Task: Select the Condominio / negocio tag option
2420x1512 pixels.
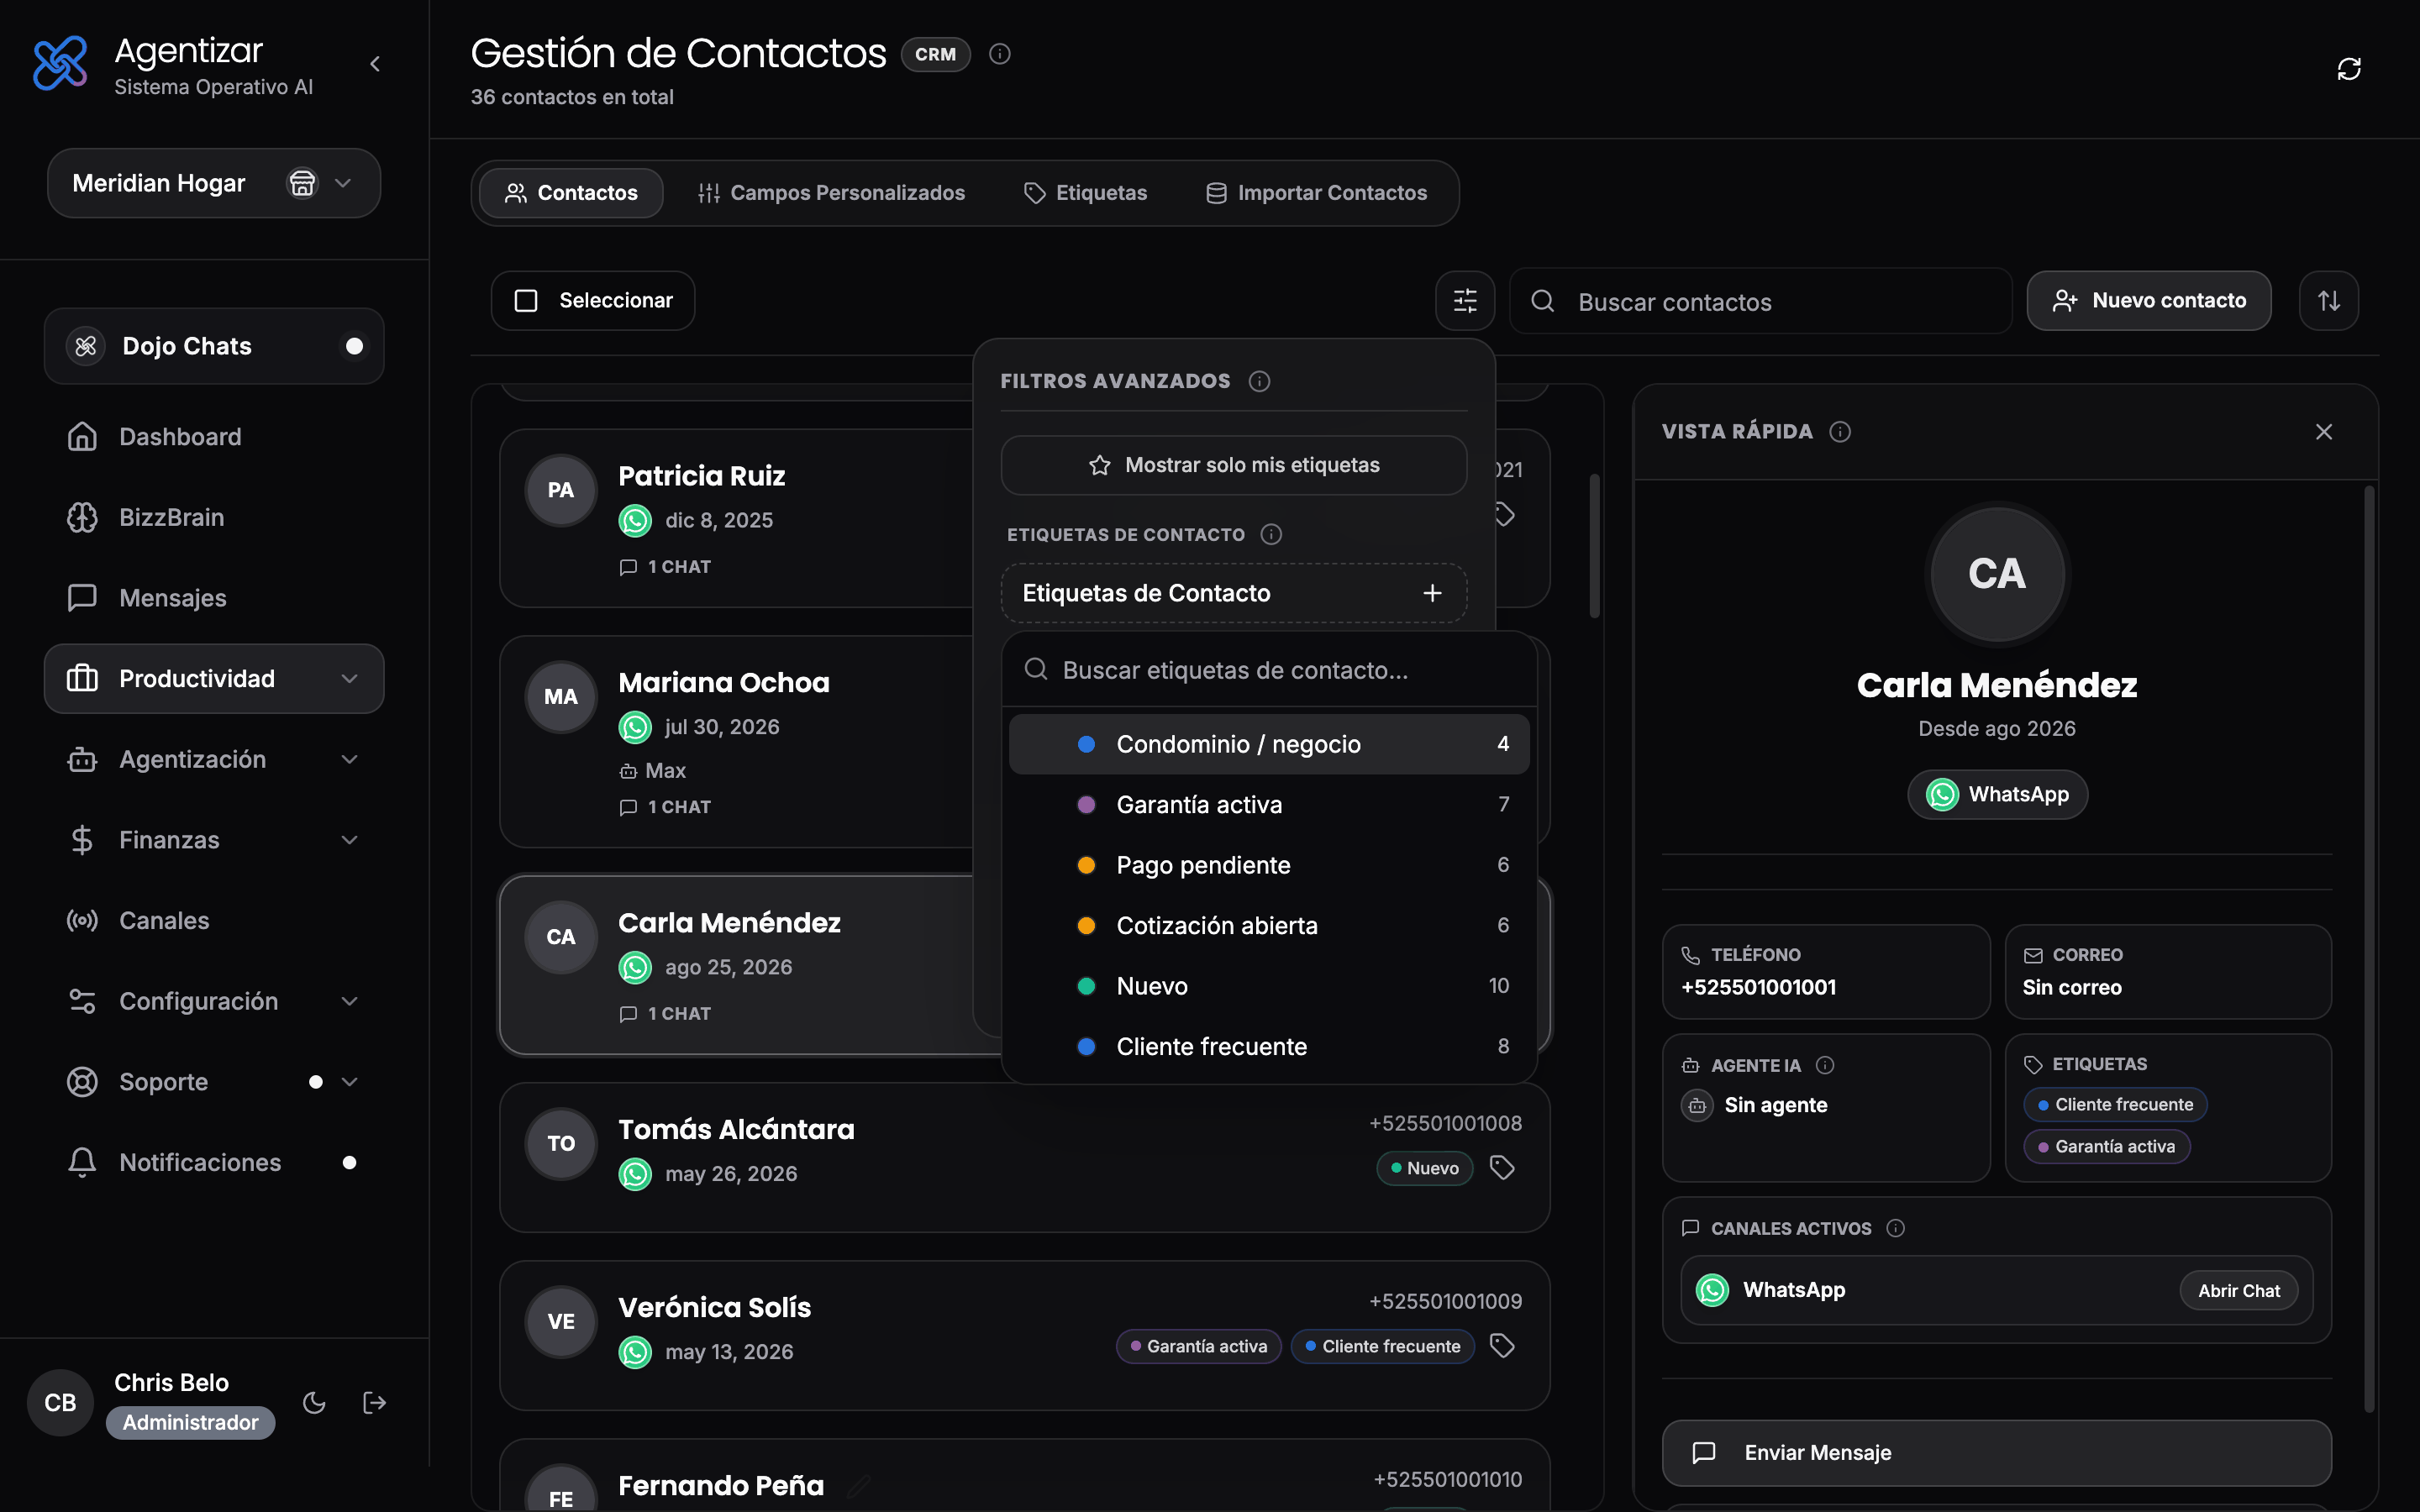Action: (x=1269, y=744)
